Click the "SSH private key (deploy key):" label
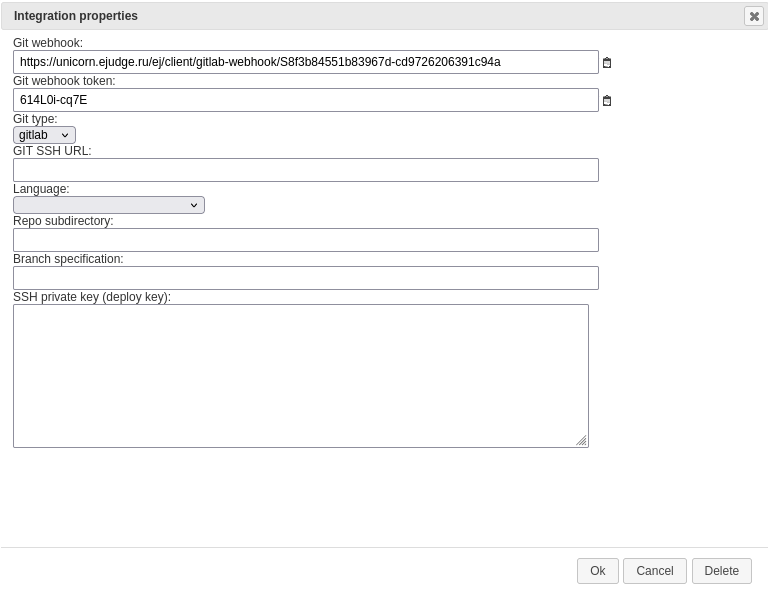 tap(92, 297)
